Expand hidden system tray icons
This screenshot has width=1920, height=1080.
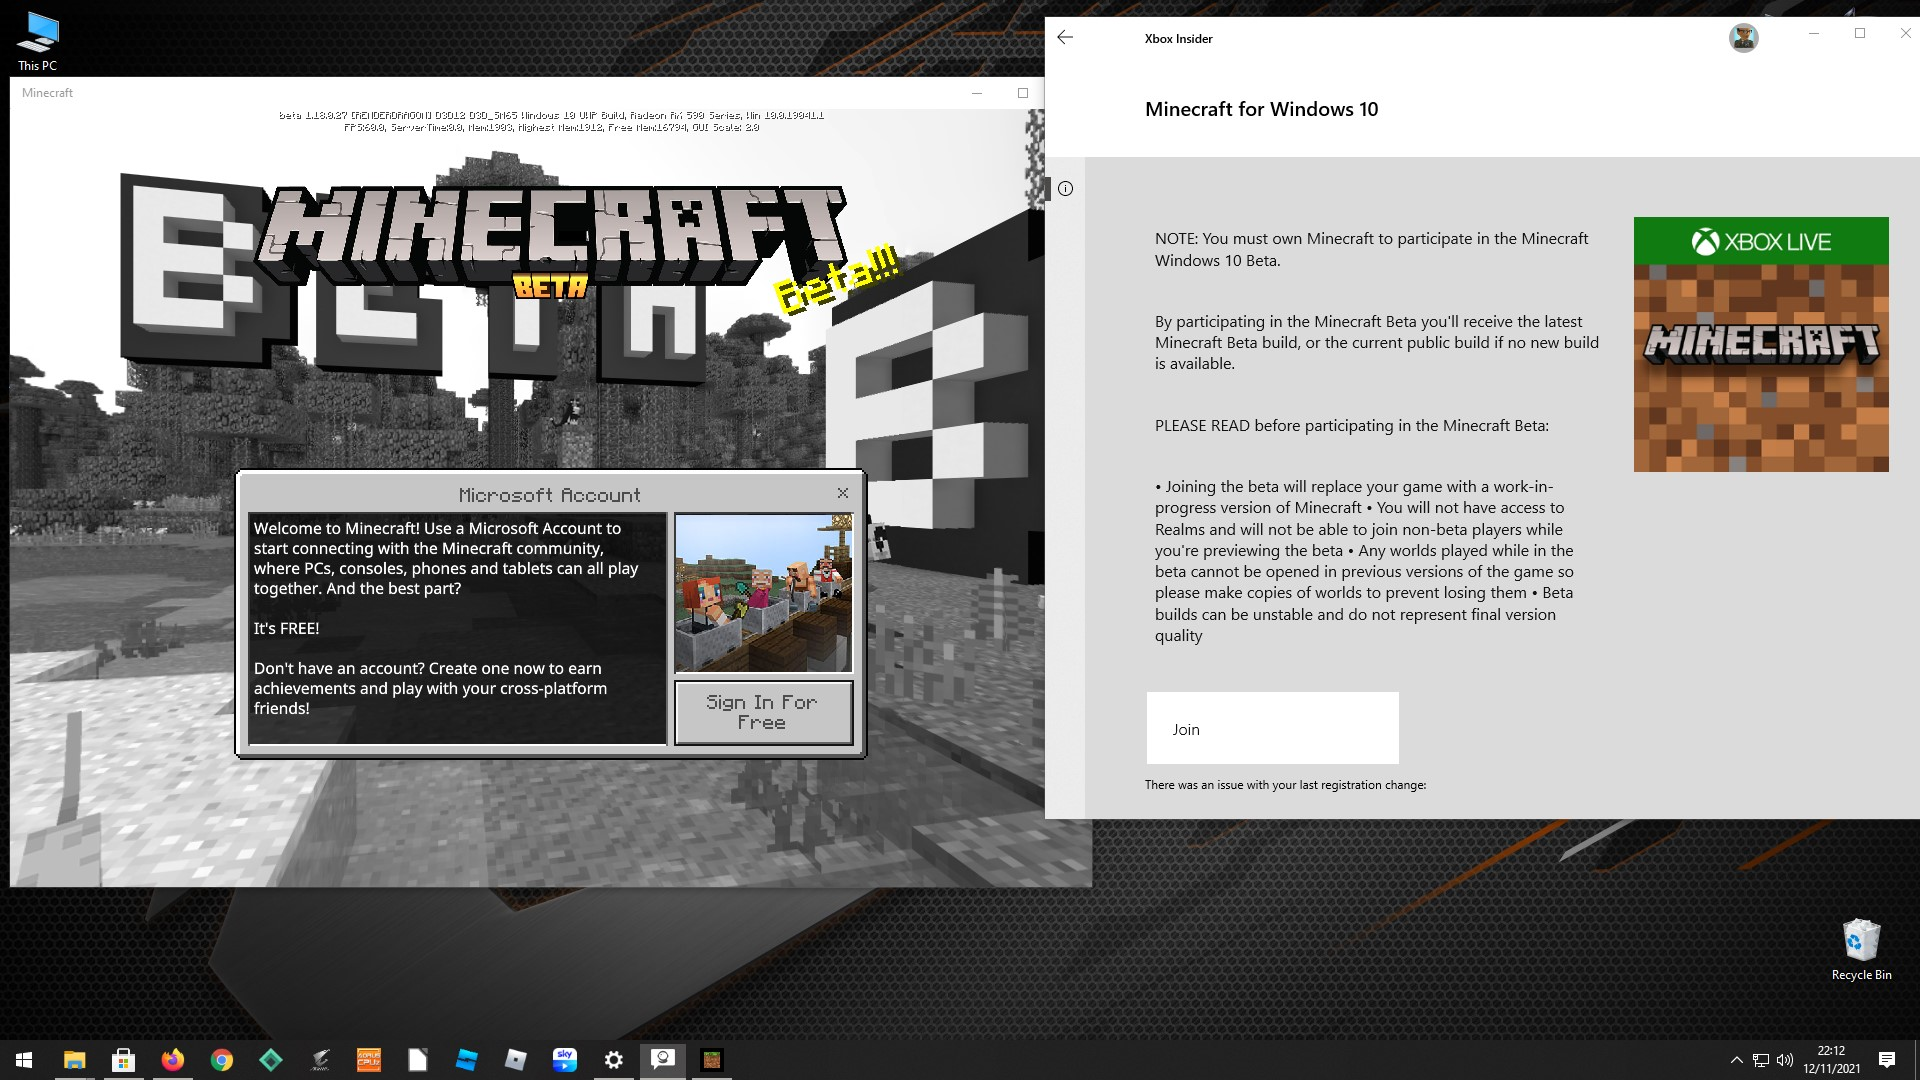coord(1736,1060)
